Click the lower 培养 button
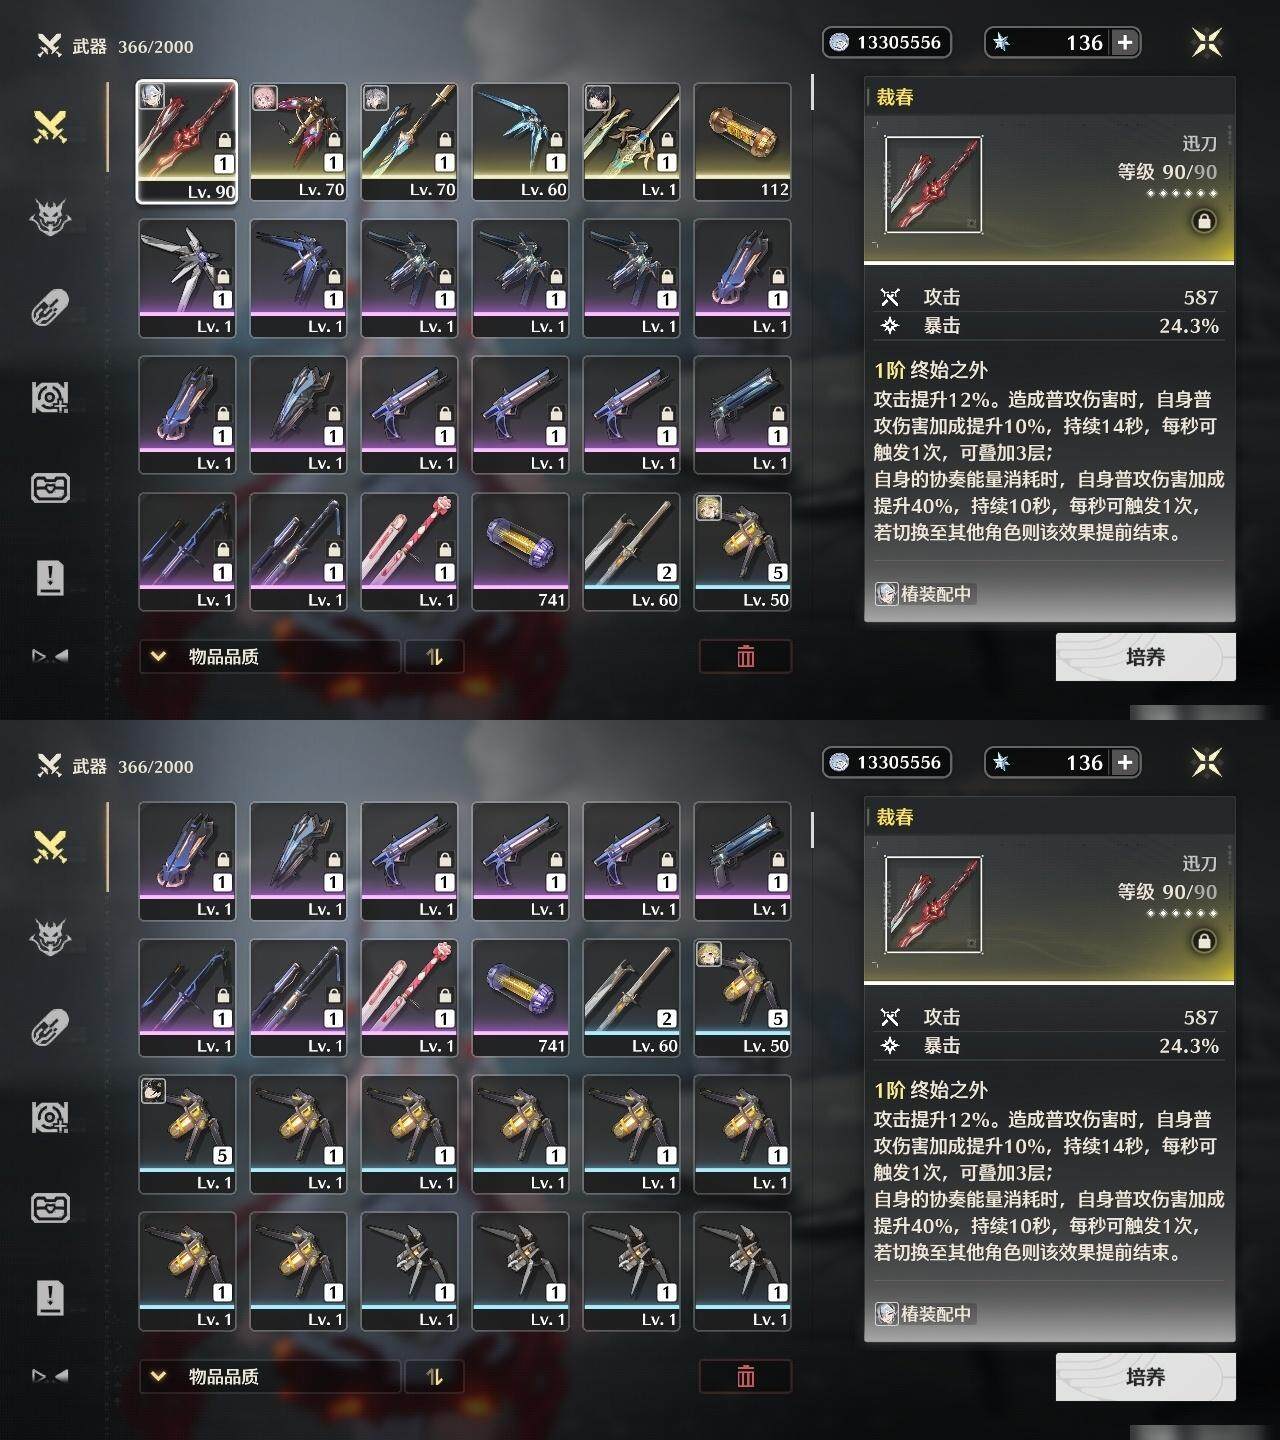Image resolution: width=1280 pixels, height=1440 pixels. coord(1145,1377)
